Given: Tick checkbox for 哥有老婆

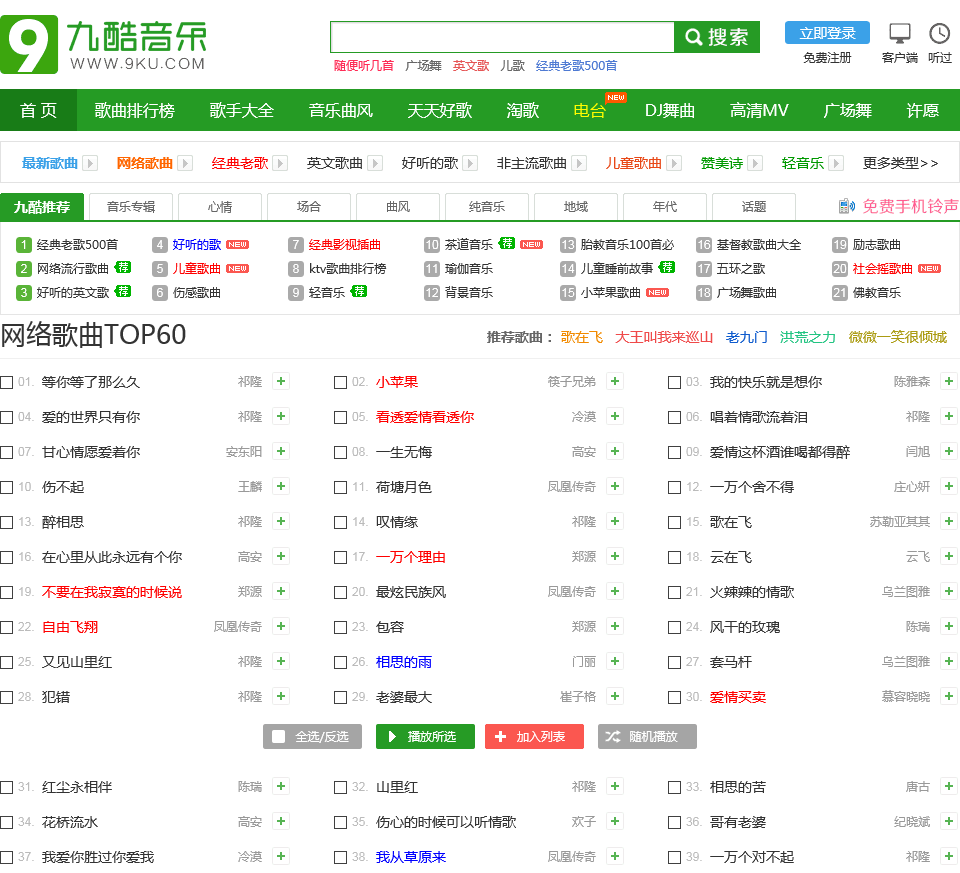Looking at the screenshot, I should point(674,822).
